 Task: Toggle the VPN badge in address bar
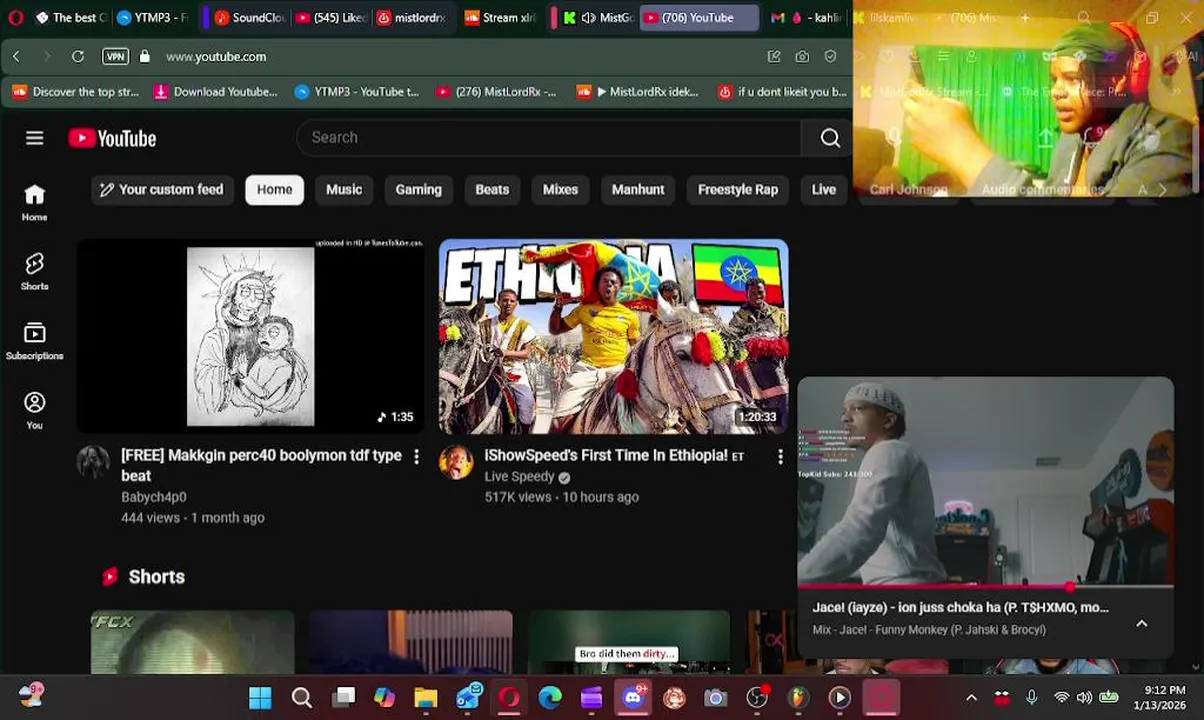(116, 57)
